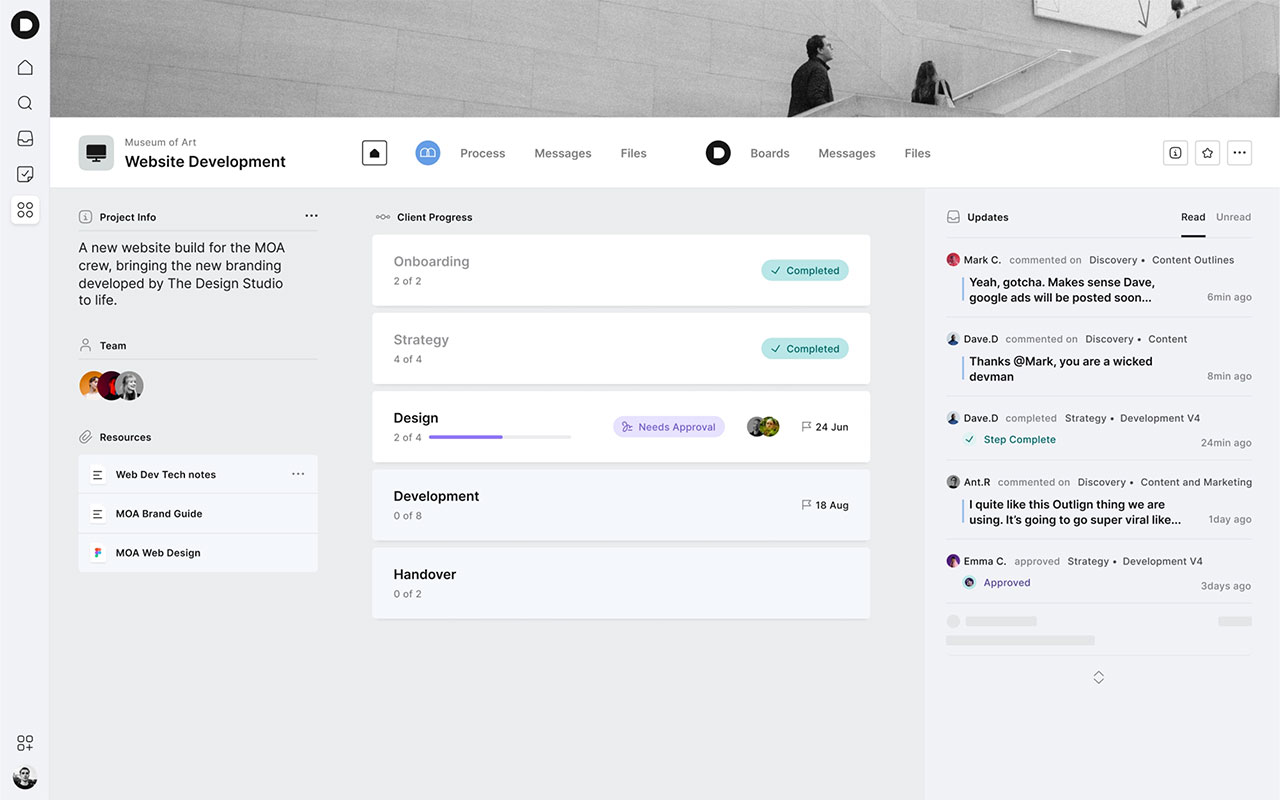Screen dimensions: 1280x800
Task: Open MOA Web Design Figma resource
Action: 198,553
